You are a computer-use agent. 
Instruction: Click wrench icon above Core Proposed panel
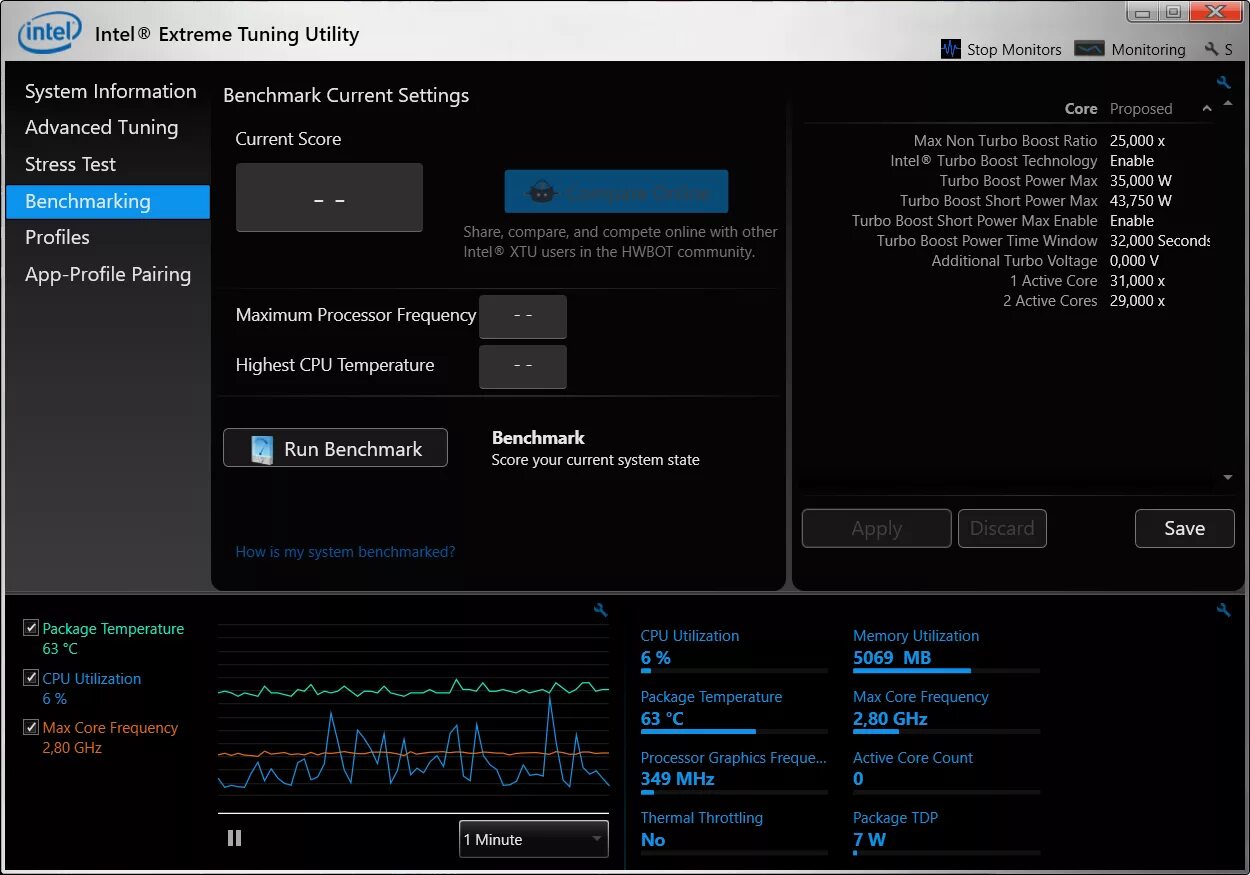coord(1223,83)
